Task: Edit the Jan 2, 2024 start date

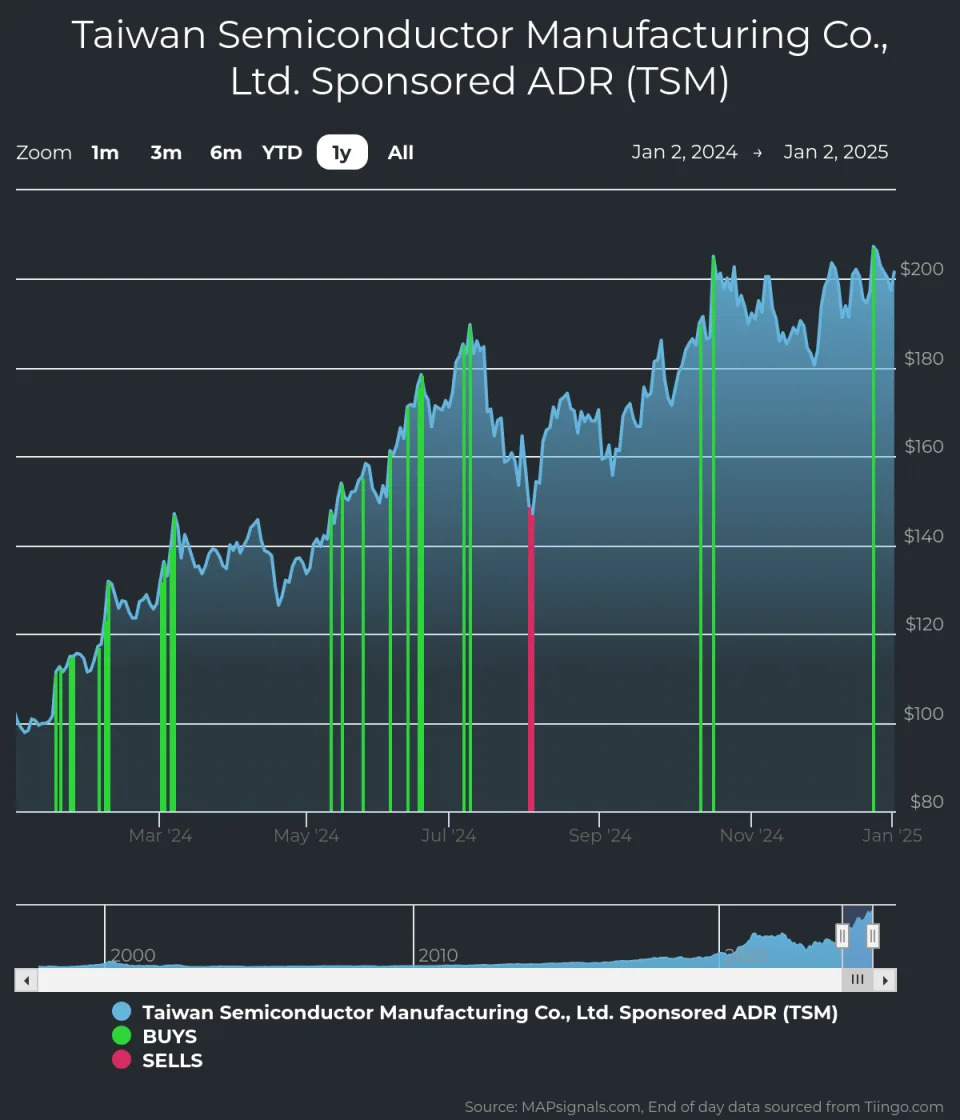Action: (684, 152)
